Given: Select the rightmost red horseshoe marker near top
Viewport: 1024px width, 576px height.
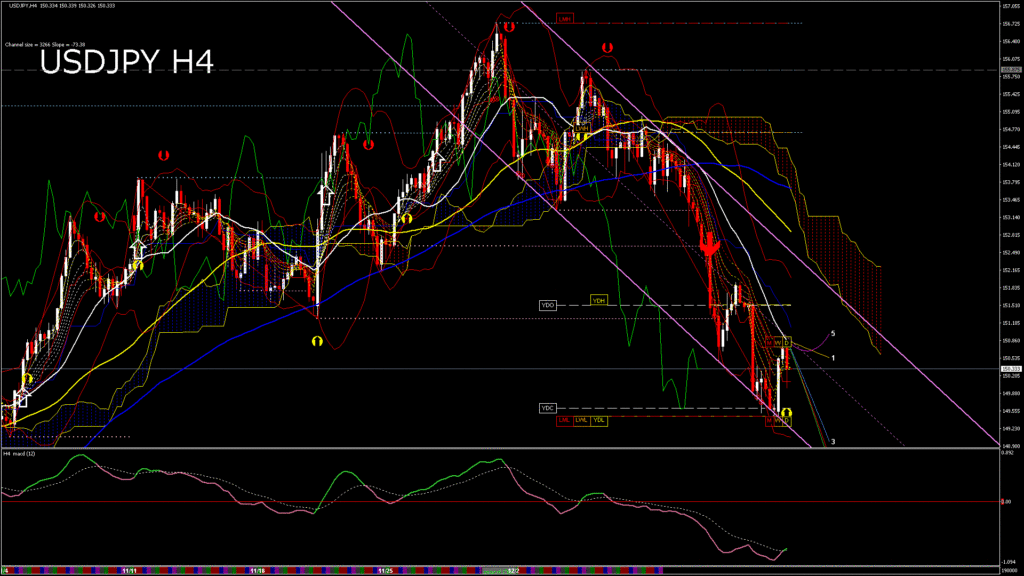Looking at the screenshot, I should coord(607,47).
